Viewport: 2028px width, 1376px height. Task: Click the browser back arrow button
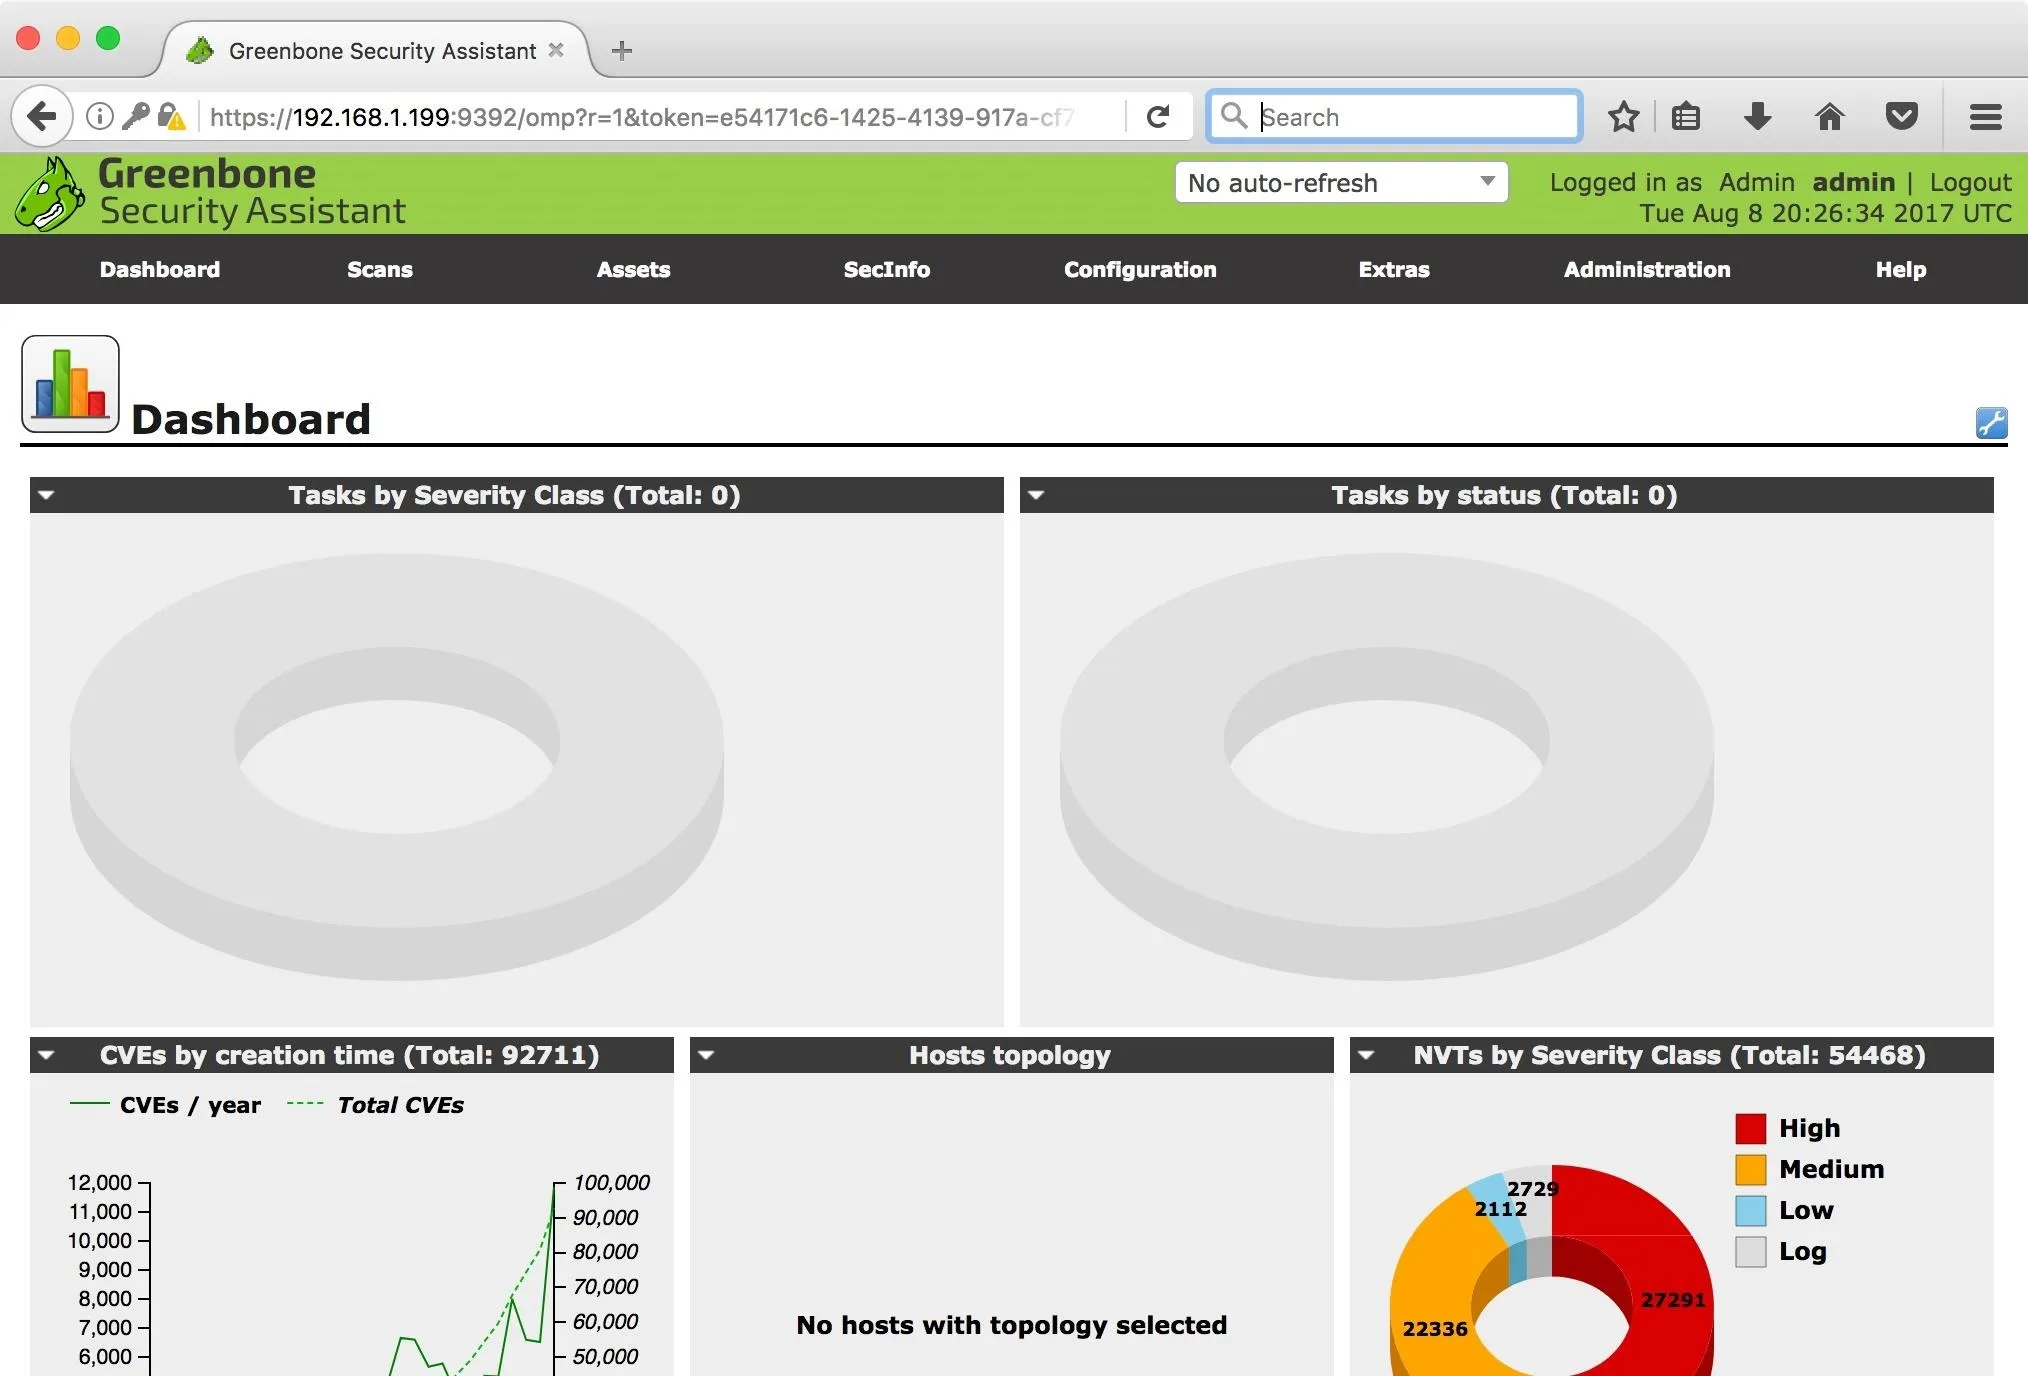coord(42,117)
